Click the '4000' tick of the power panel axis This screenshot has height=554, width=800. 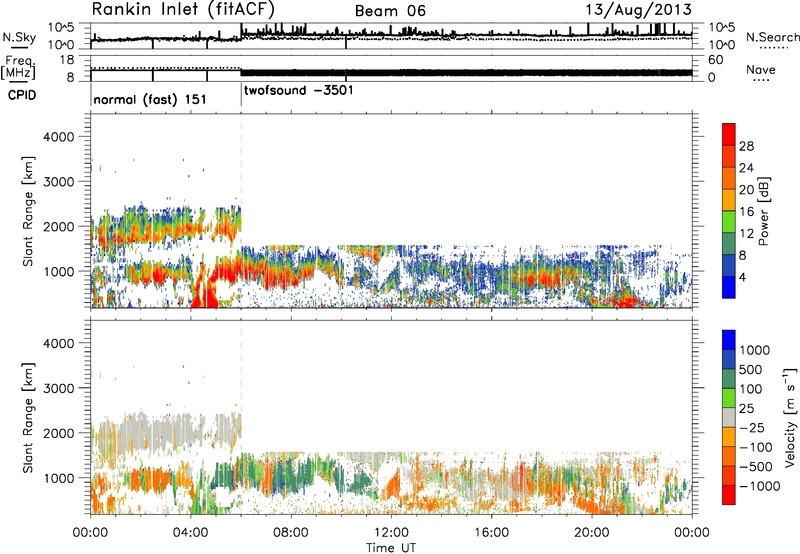tap(59, 137)
